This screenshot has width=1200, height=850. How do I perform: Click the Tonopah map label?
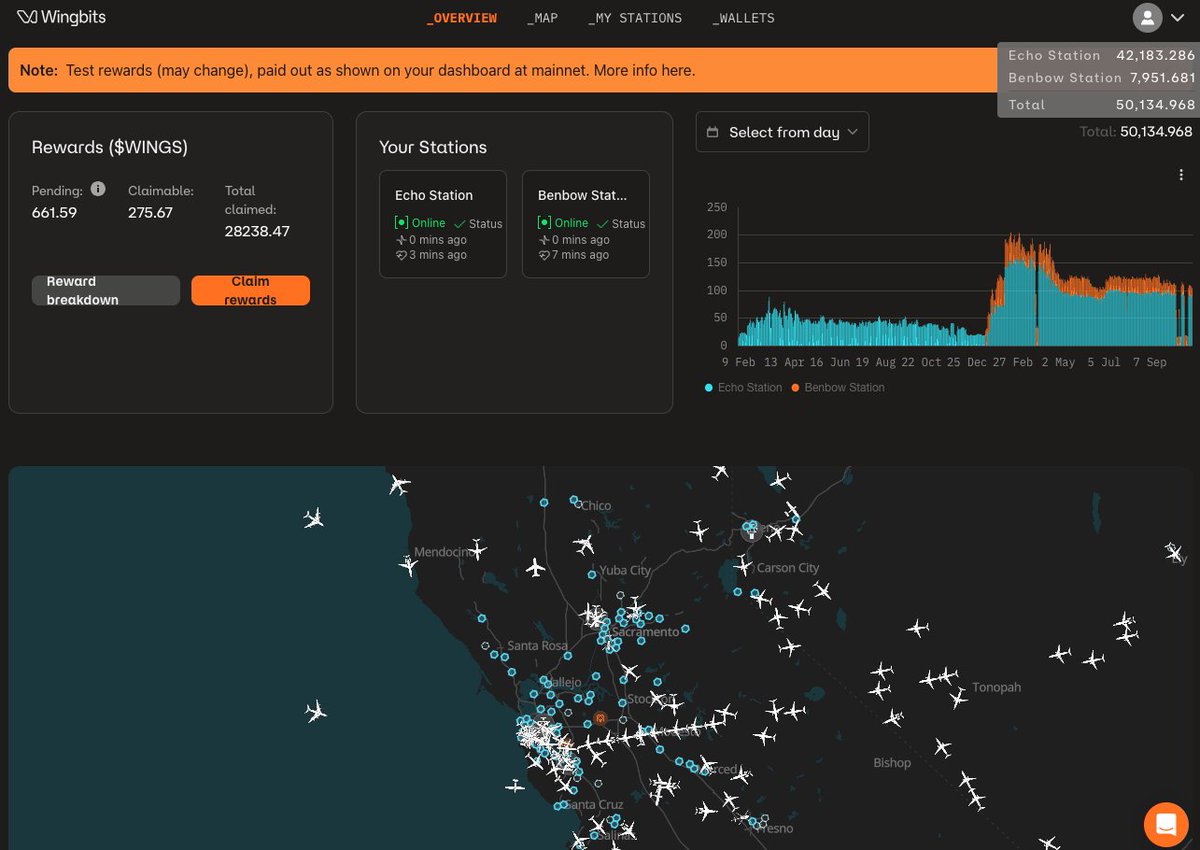point(997,688)
